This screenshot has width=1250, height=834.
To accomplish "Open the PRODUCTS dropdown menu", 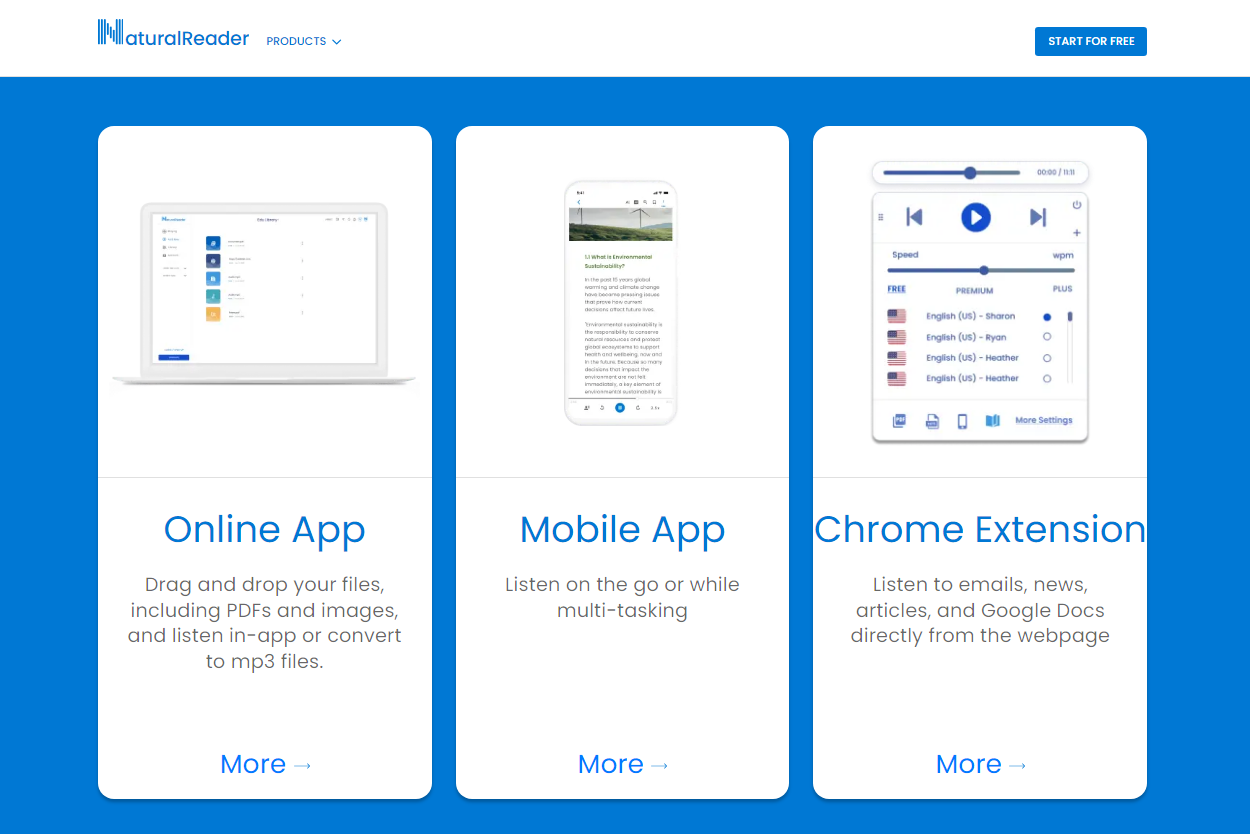I will 304,42.
